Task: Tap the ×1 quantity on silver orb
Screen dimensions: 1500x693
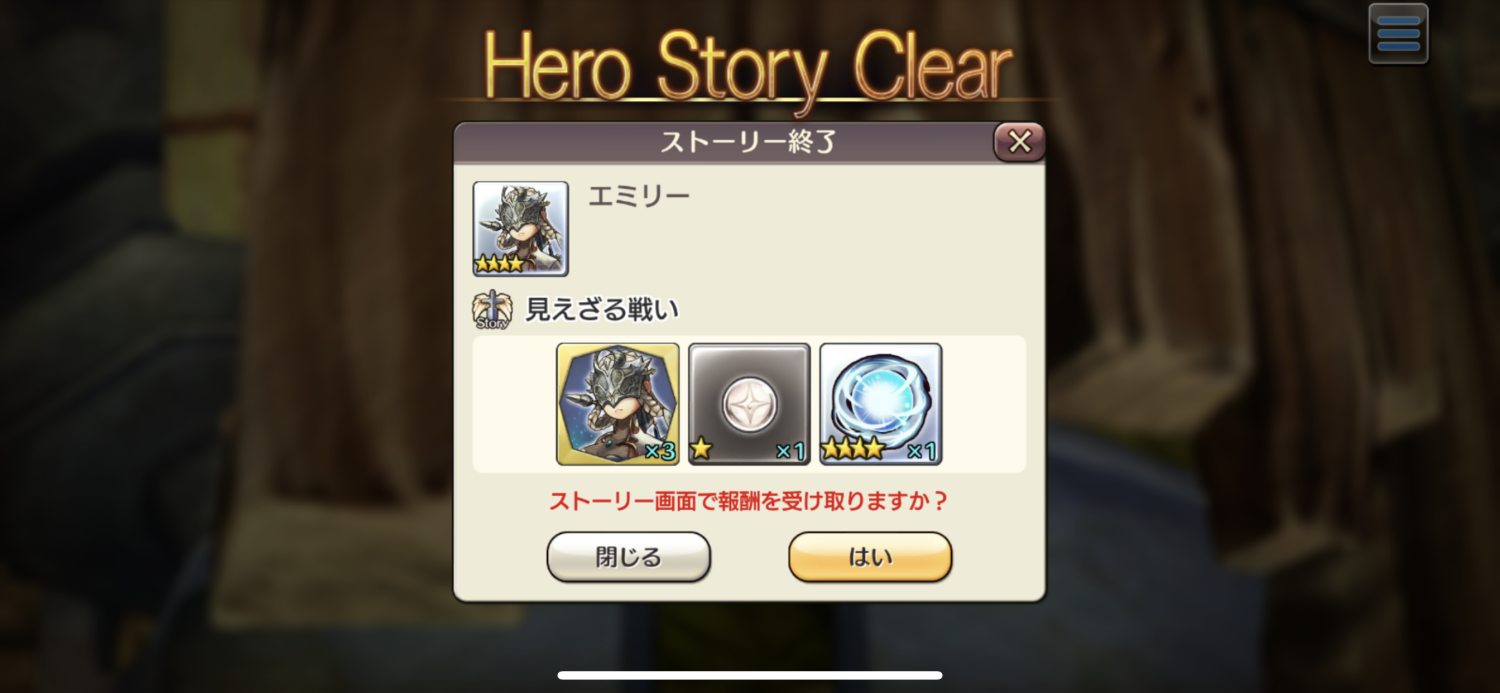Action: point(791,452)
